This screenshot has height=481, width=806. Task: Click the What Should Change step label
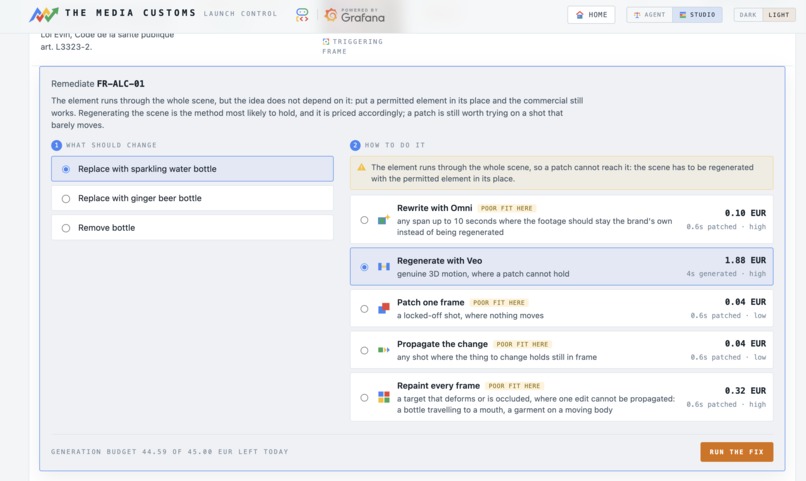(111, 145)
